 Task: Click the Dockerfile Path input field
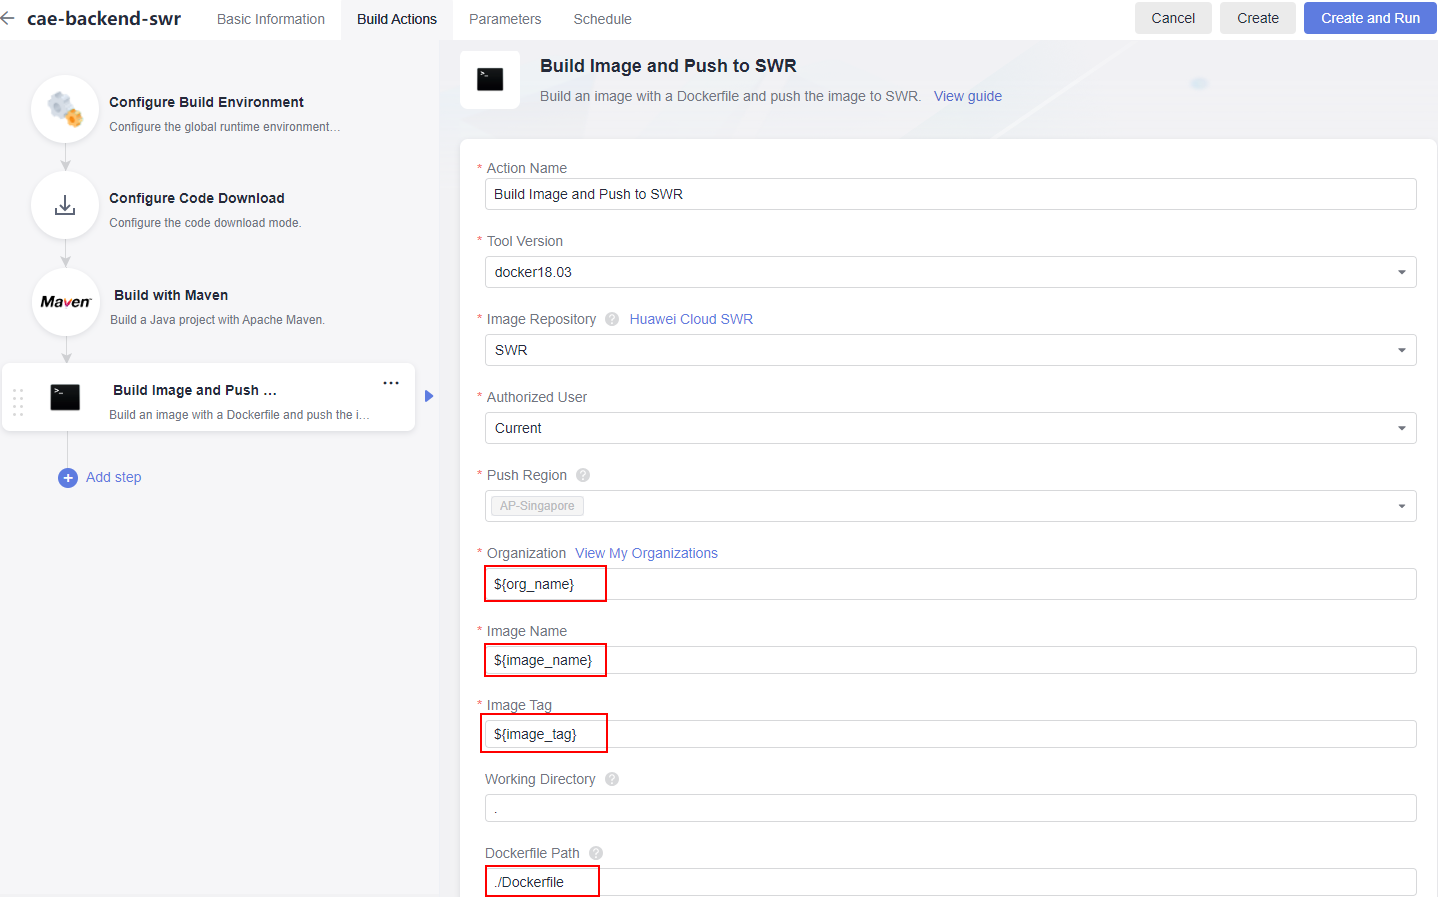point(950,882)
